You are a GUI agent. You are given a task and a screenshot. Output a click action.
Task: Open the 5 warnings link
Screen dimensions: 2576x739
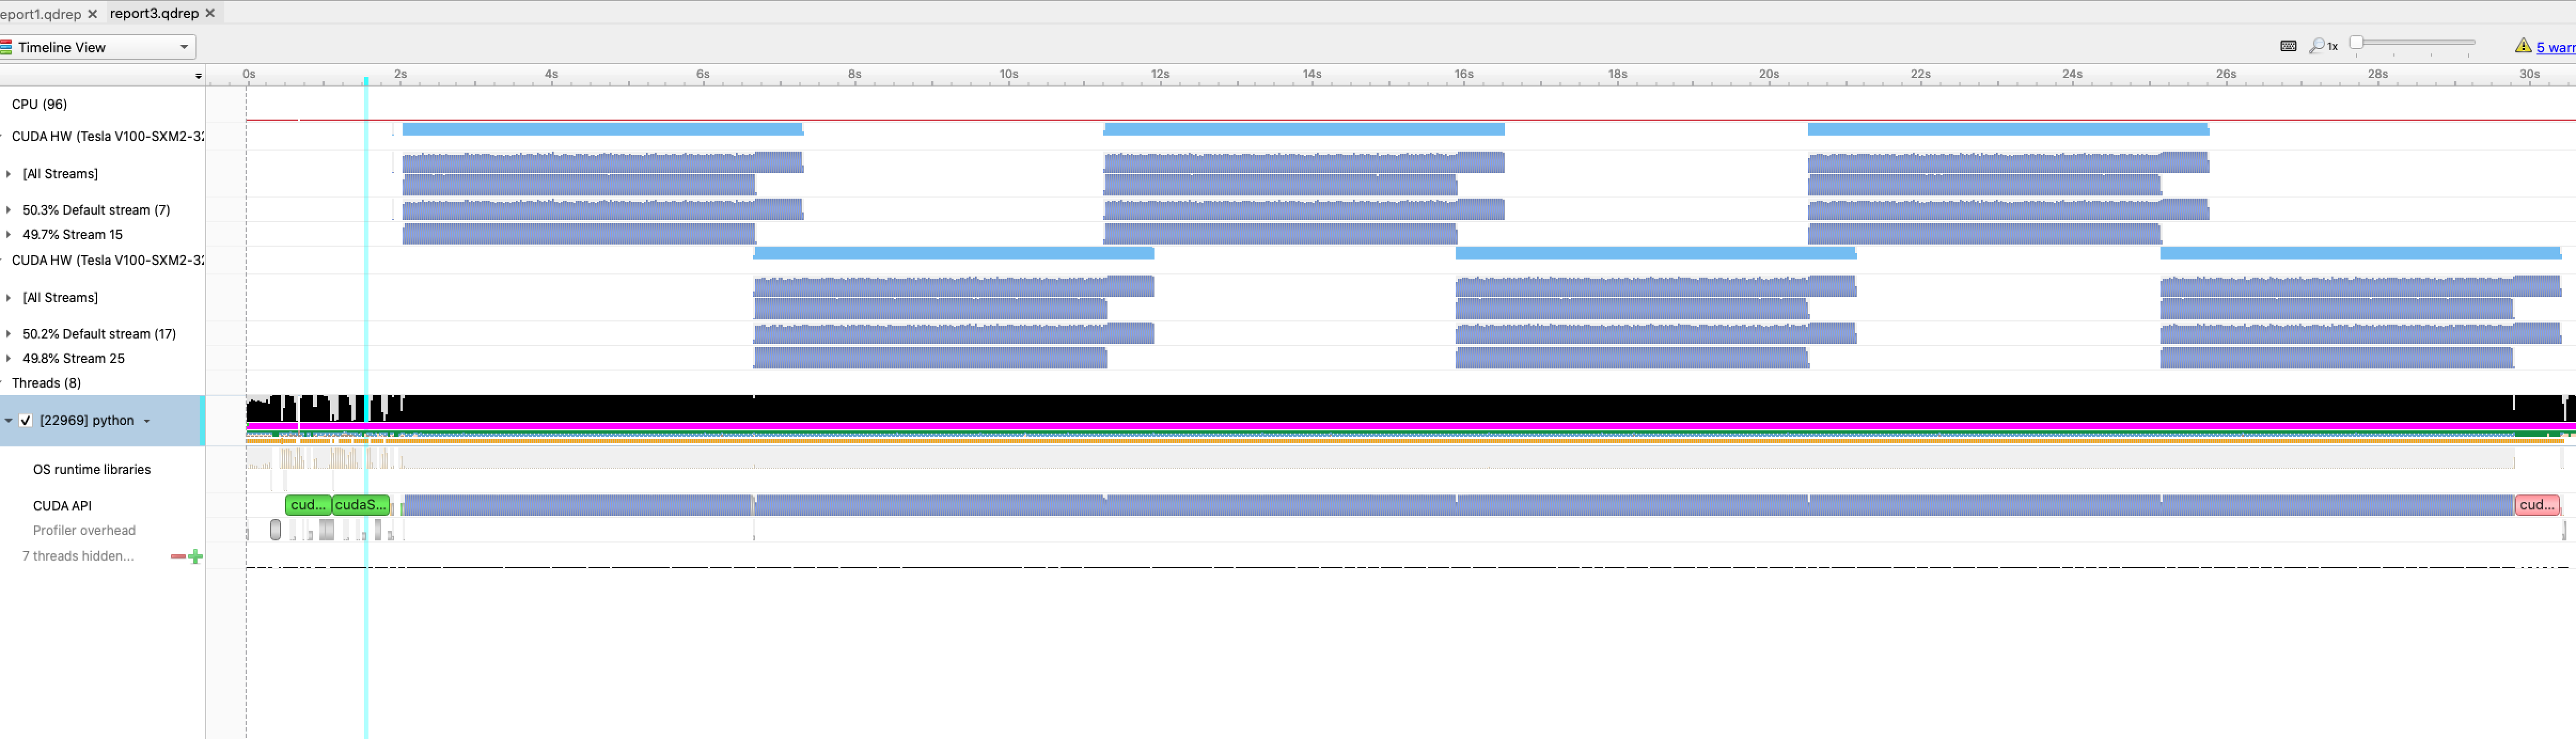pos(2556,47)
